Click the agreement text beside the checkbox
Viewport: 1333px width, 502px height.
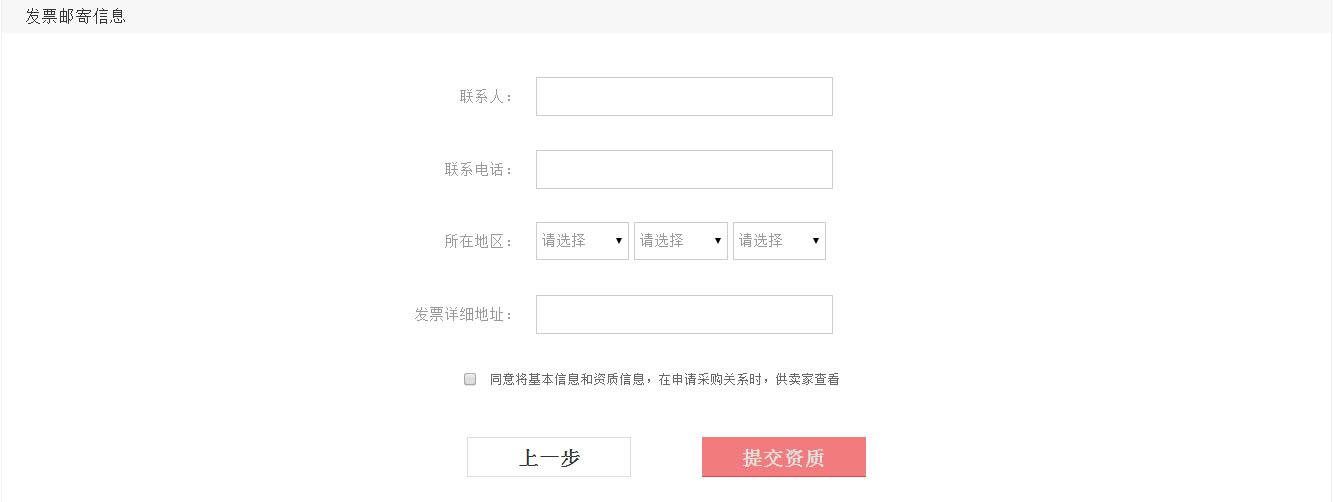pos(664,380)
